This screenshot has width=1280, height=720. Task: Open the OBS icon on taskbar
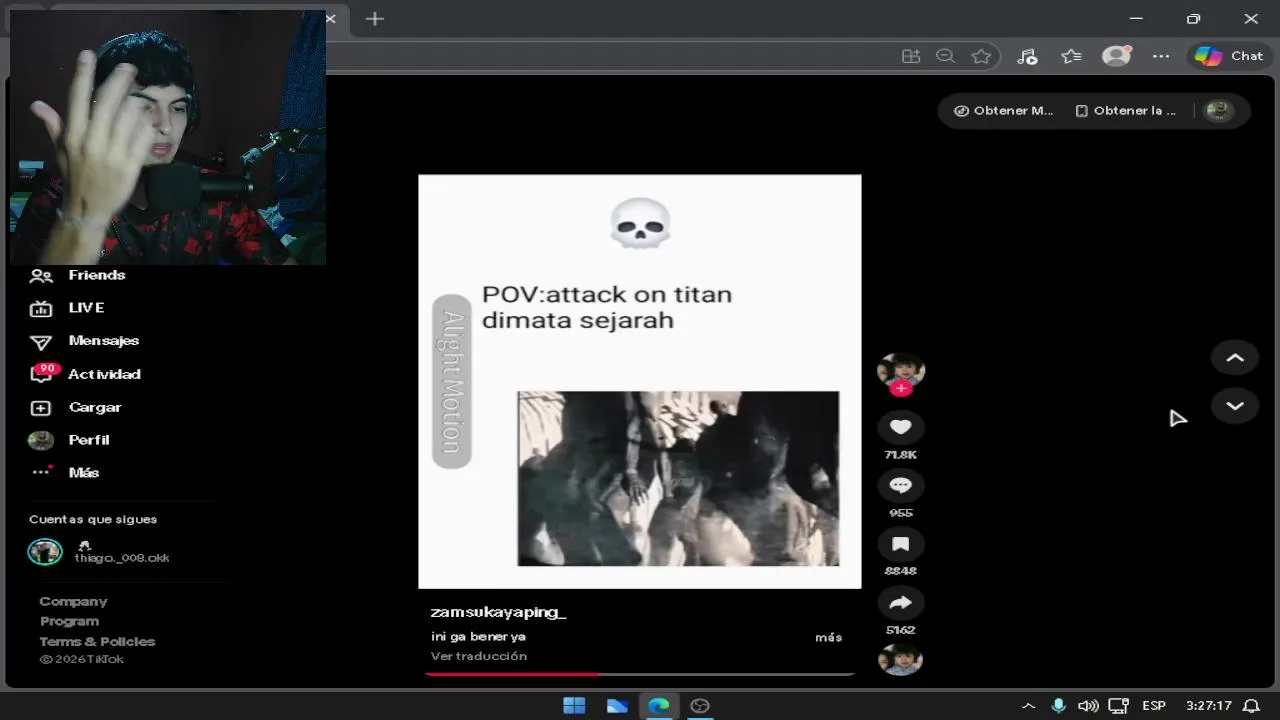[701, 706]
